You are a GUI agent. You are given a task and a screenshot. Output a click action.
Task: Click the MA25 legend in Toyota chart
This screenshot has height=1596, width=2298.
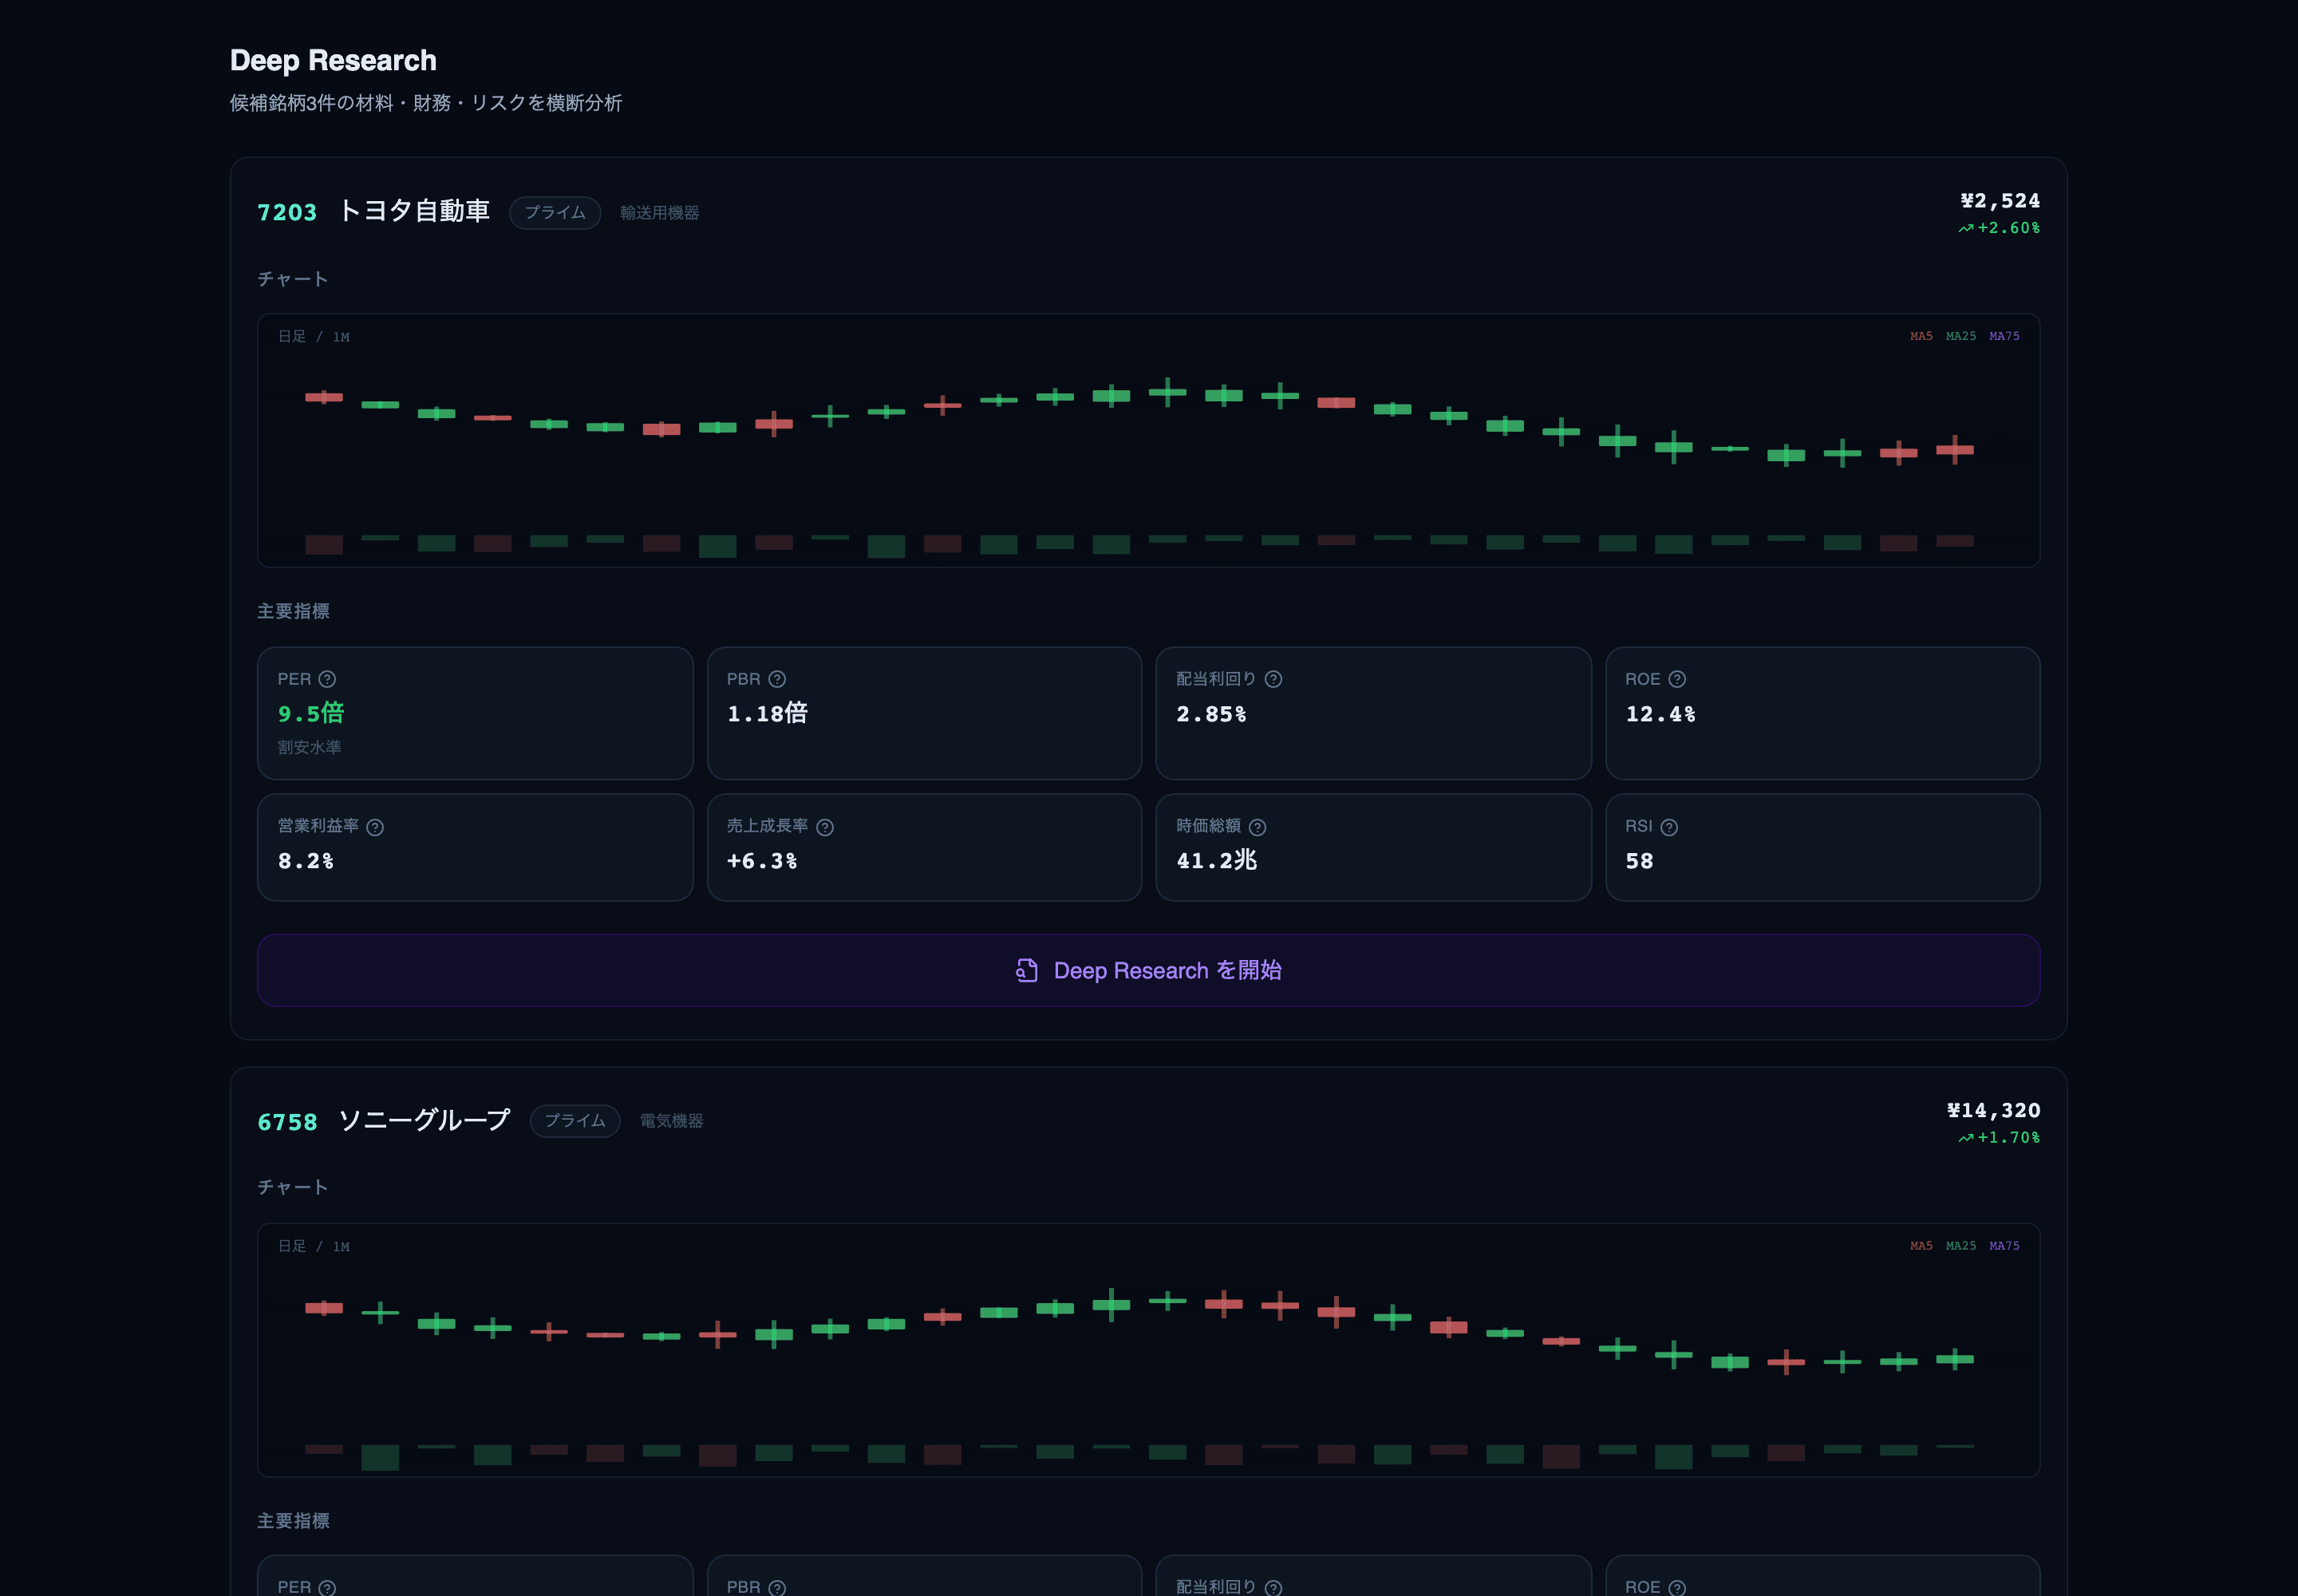point(1961,336)
